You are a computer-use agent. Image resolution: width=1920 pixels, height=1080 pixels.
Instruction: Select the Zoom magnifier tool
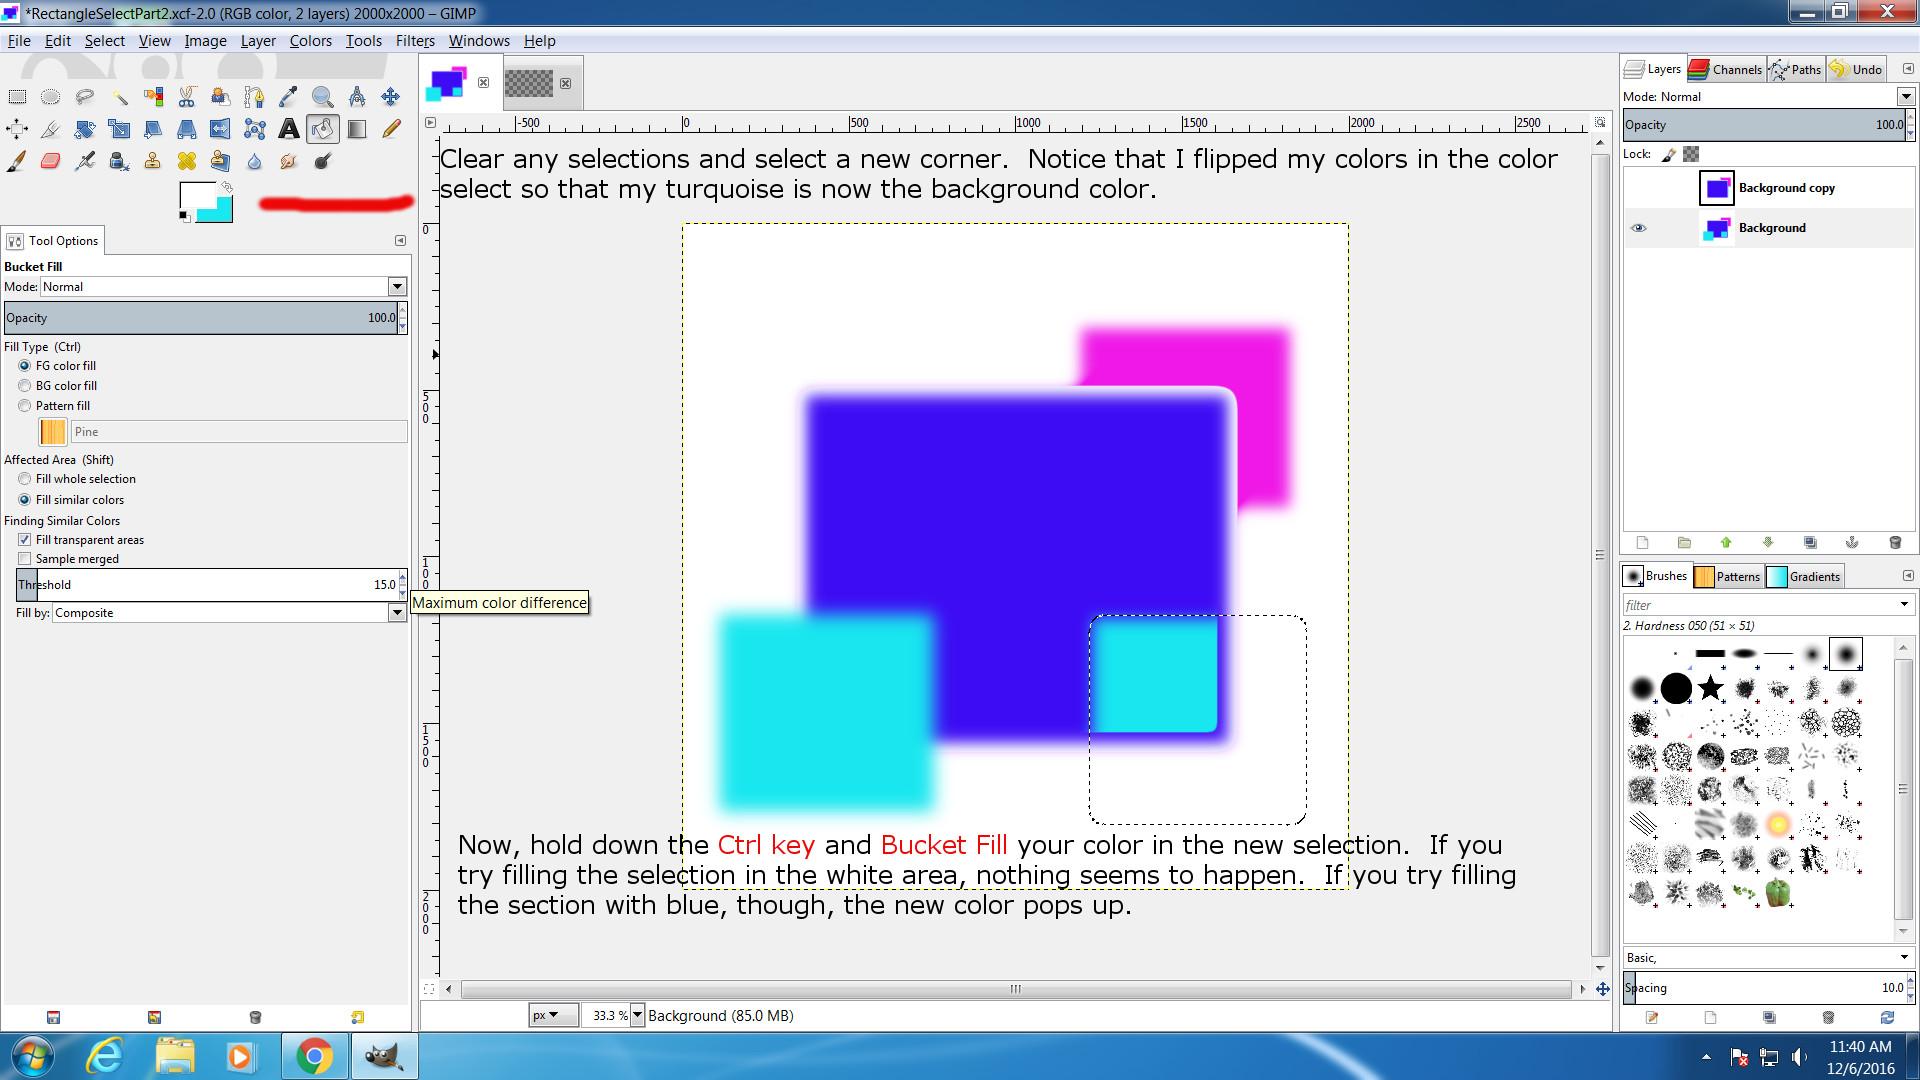322,97
